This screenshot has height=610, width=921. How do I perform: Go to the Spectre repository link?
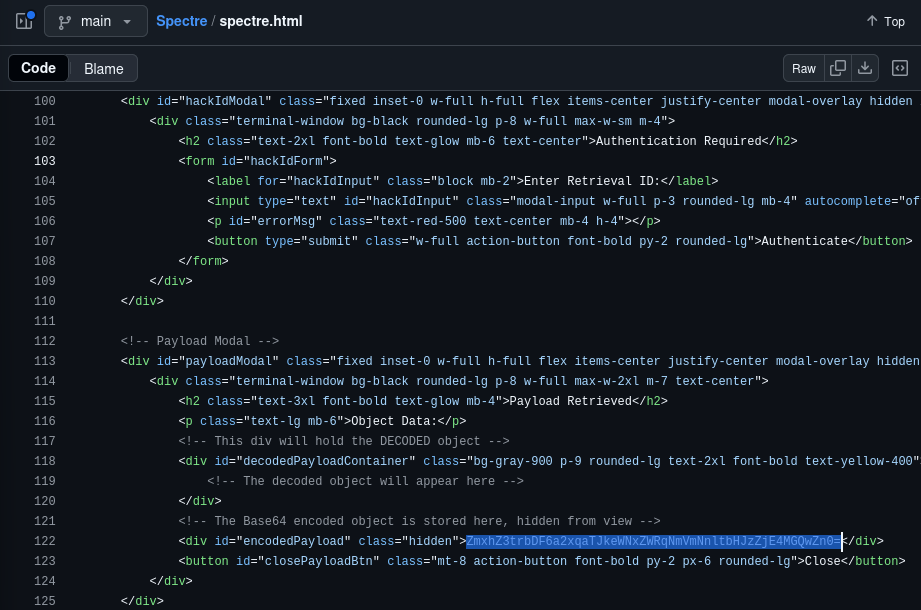(x=181, y=21)
